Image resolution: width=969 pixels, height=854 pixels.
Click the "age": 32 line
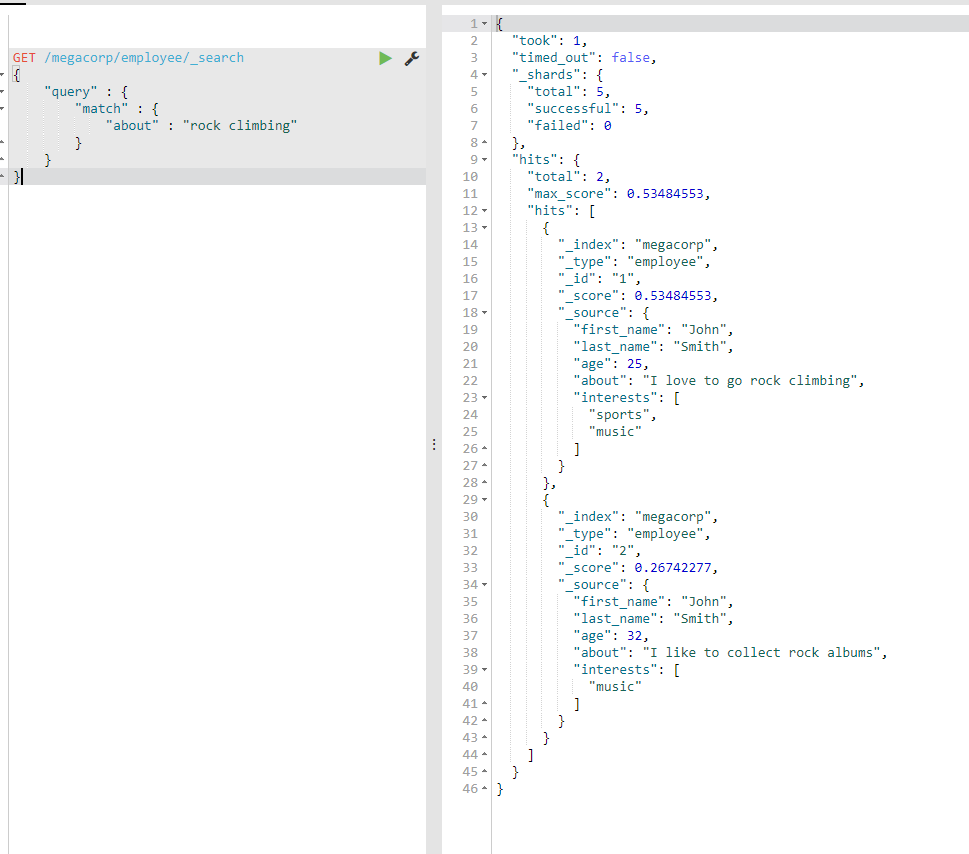pos(611,636)
